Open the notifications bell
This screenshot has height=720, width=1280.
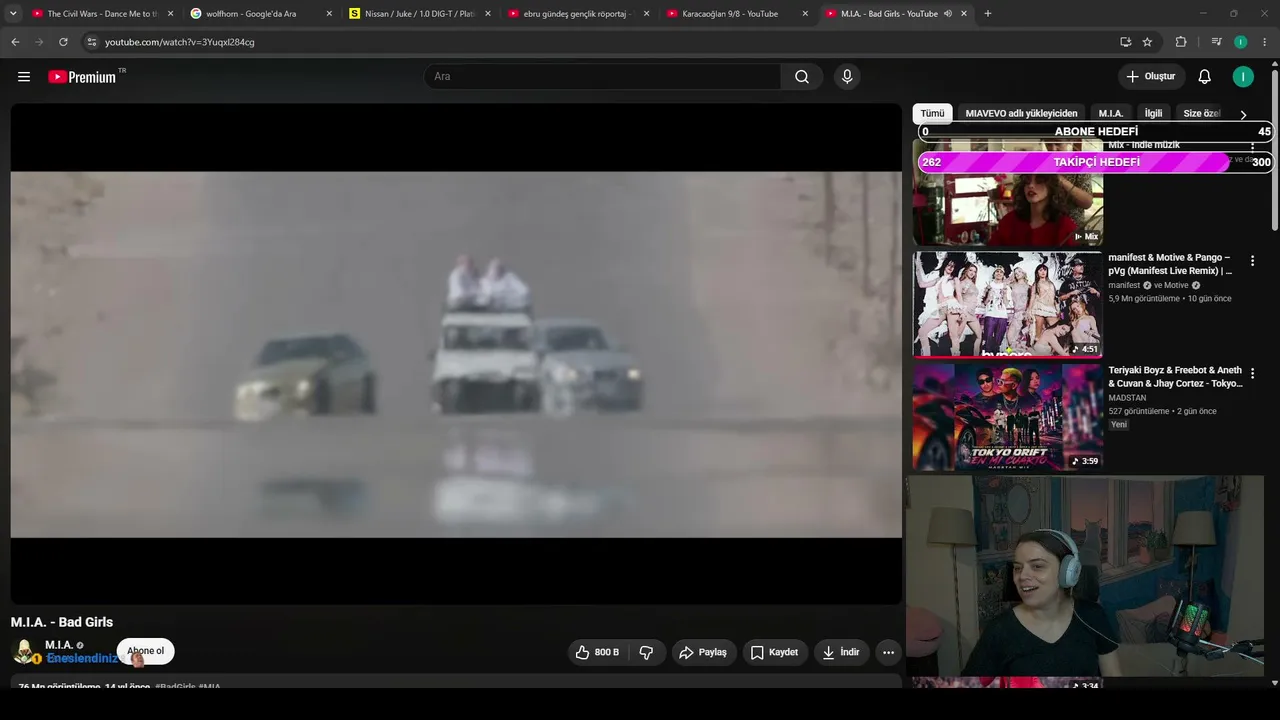coord(1205,77)
